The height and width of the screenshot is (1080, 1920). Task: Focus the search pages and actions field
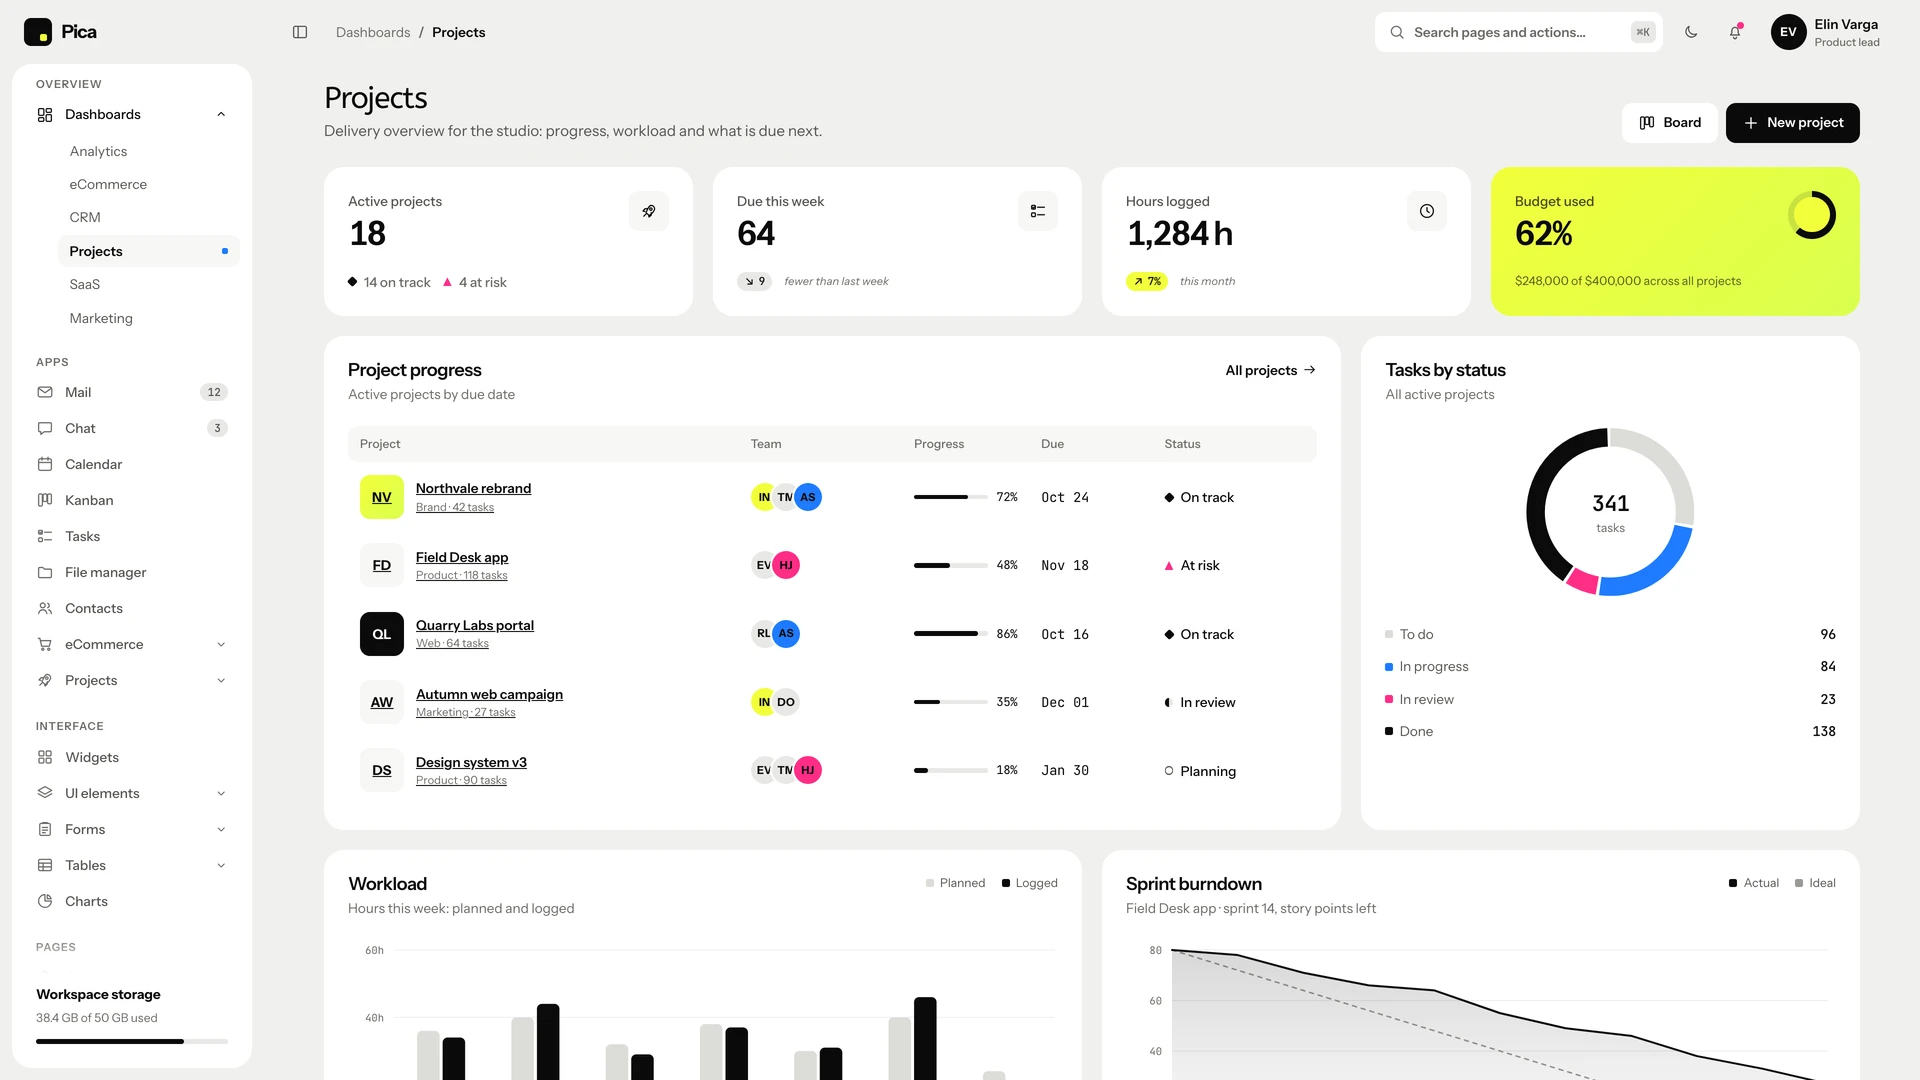click(1518, 32)
